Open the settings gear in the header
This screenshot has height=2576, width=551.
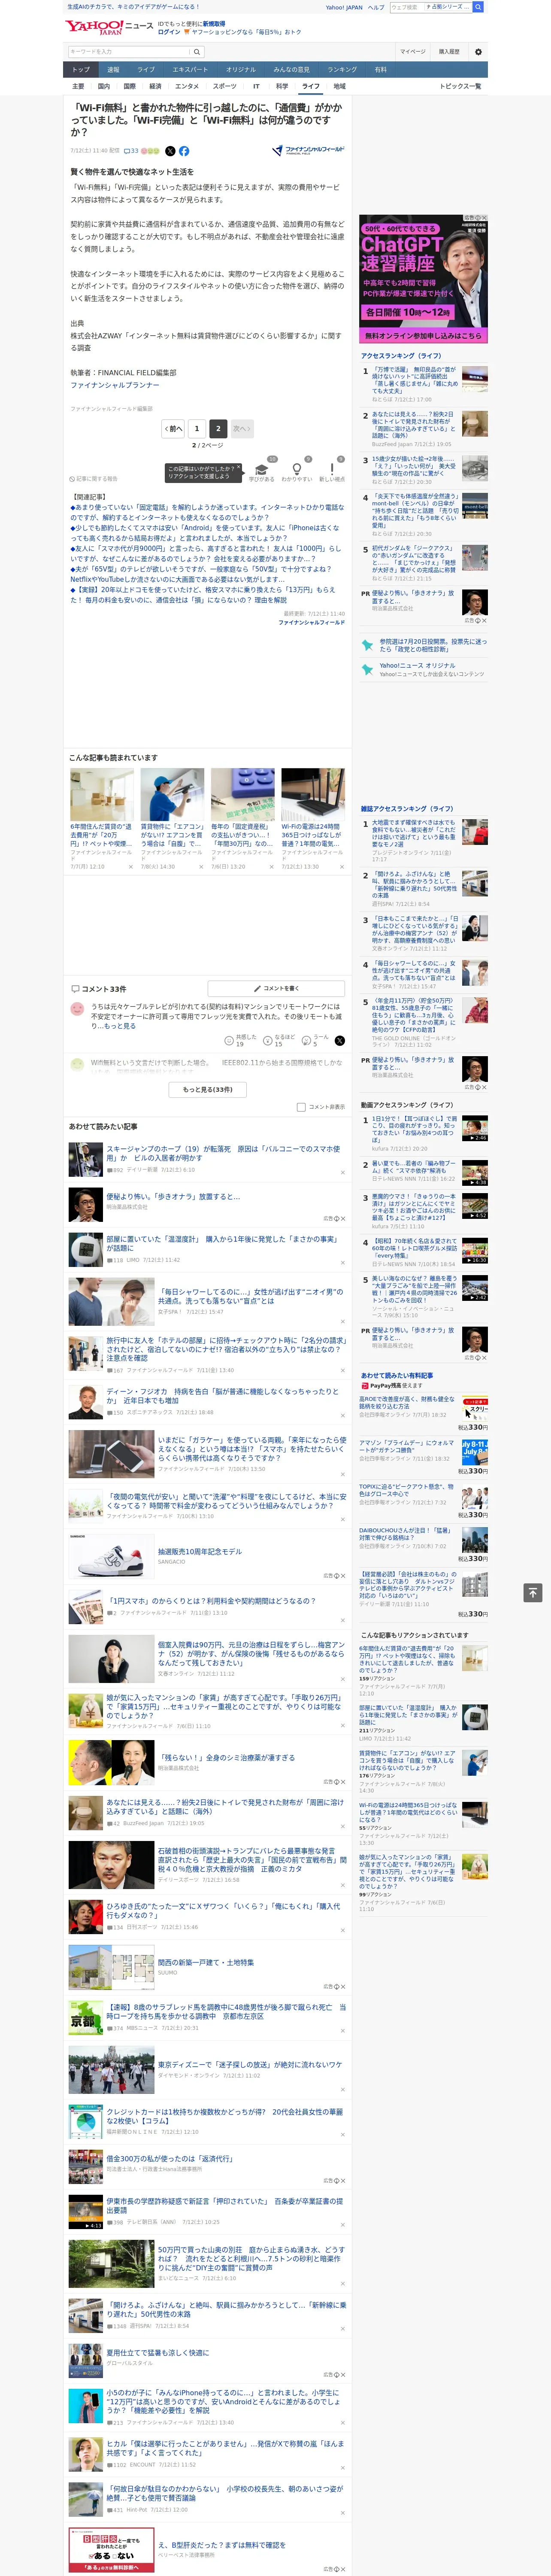[477, 51]
